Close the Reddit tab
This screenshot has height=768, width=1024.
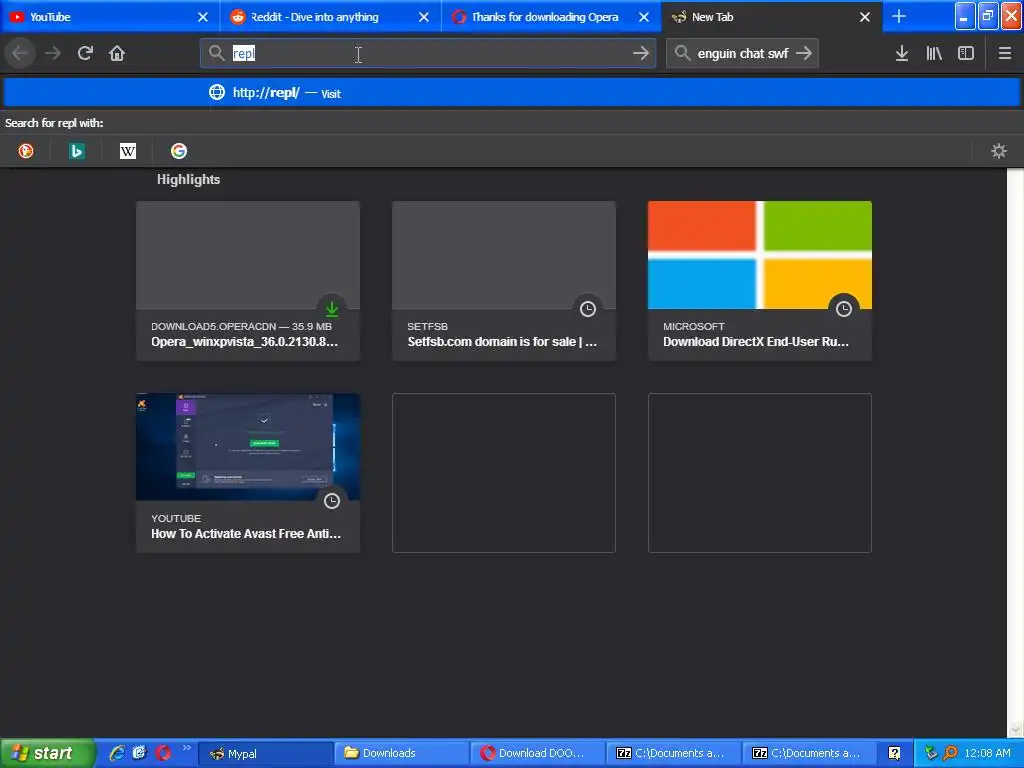pos(424,17)
